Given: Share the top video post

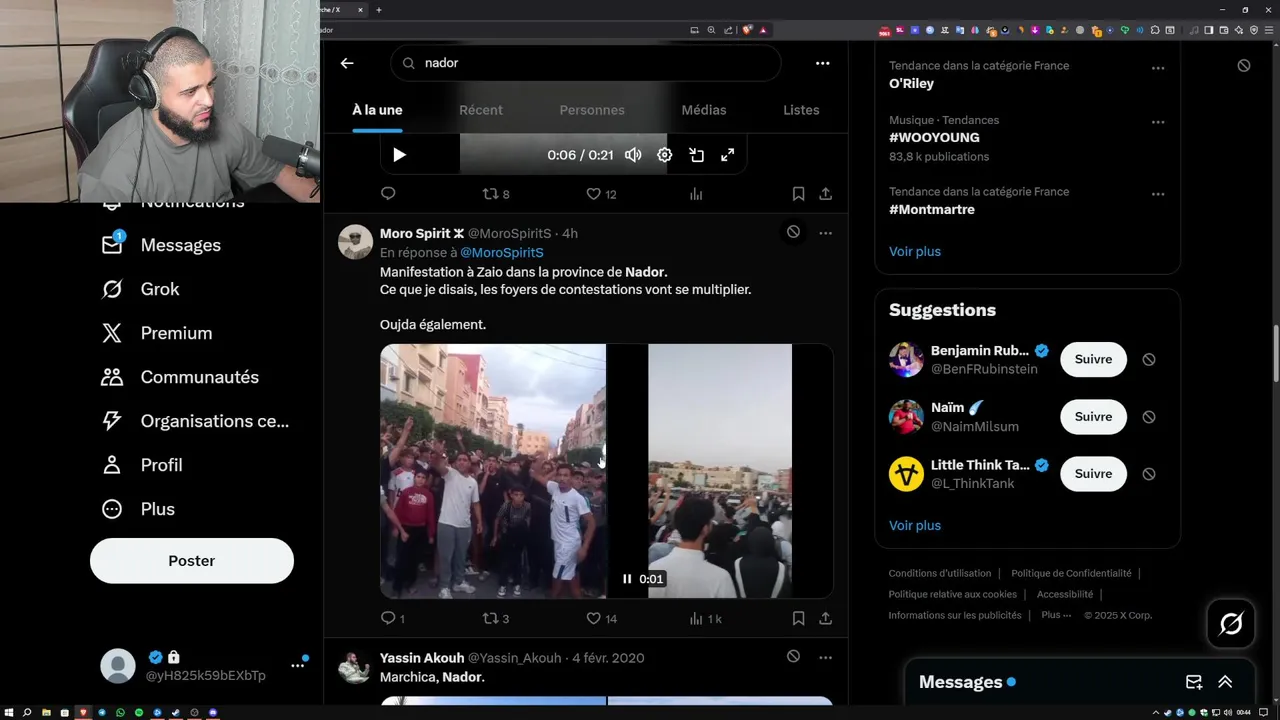Looking at the screenshot, I should point(825,194).
